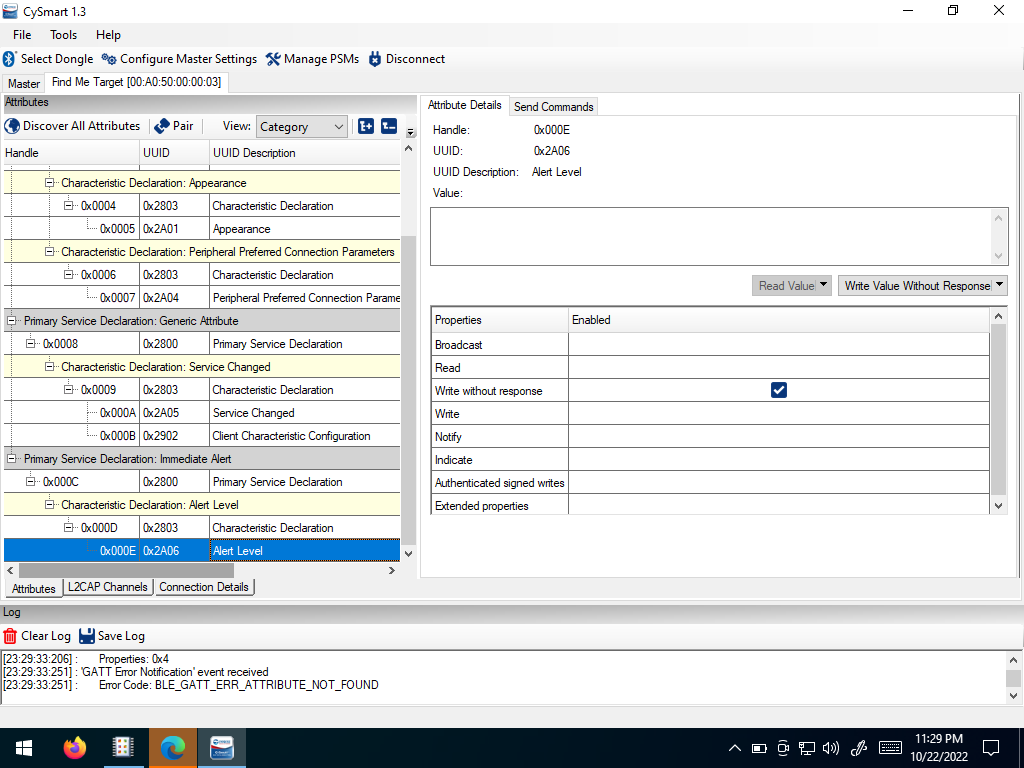This screenshot has height=768, width=1024.
Task: Switch to L2CAP Channels tab
Action: (108, 587)
